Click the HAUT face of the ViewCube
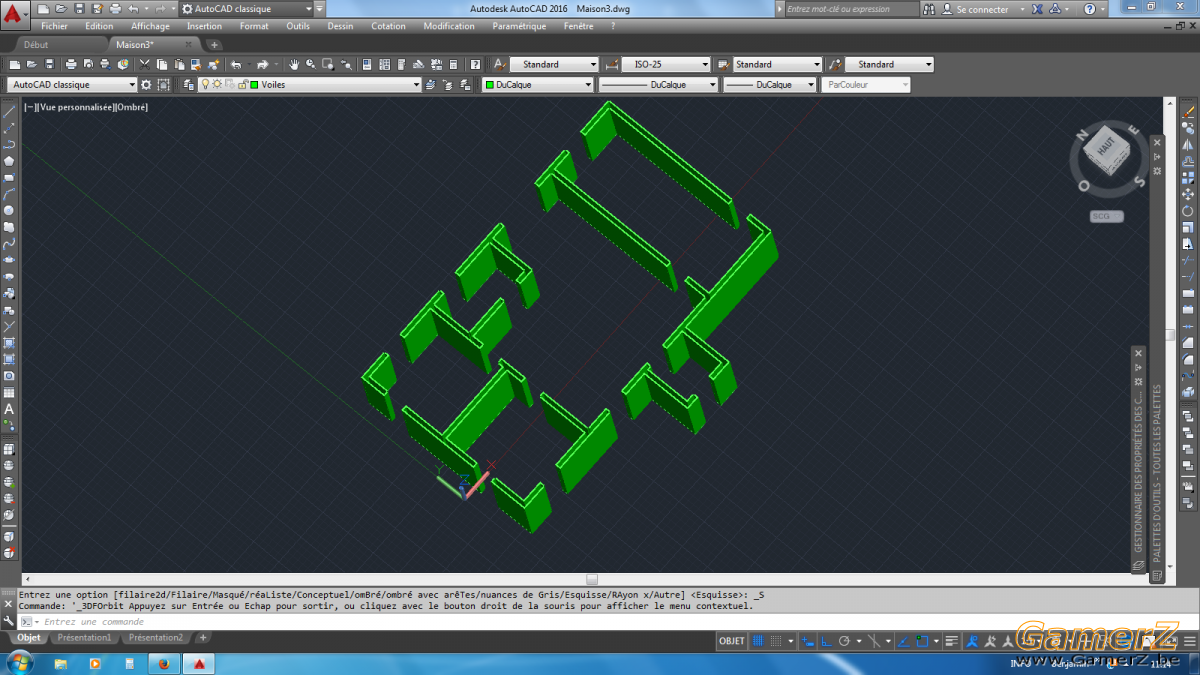 coord(1106,146)
